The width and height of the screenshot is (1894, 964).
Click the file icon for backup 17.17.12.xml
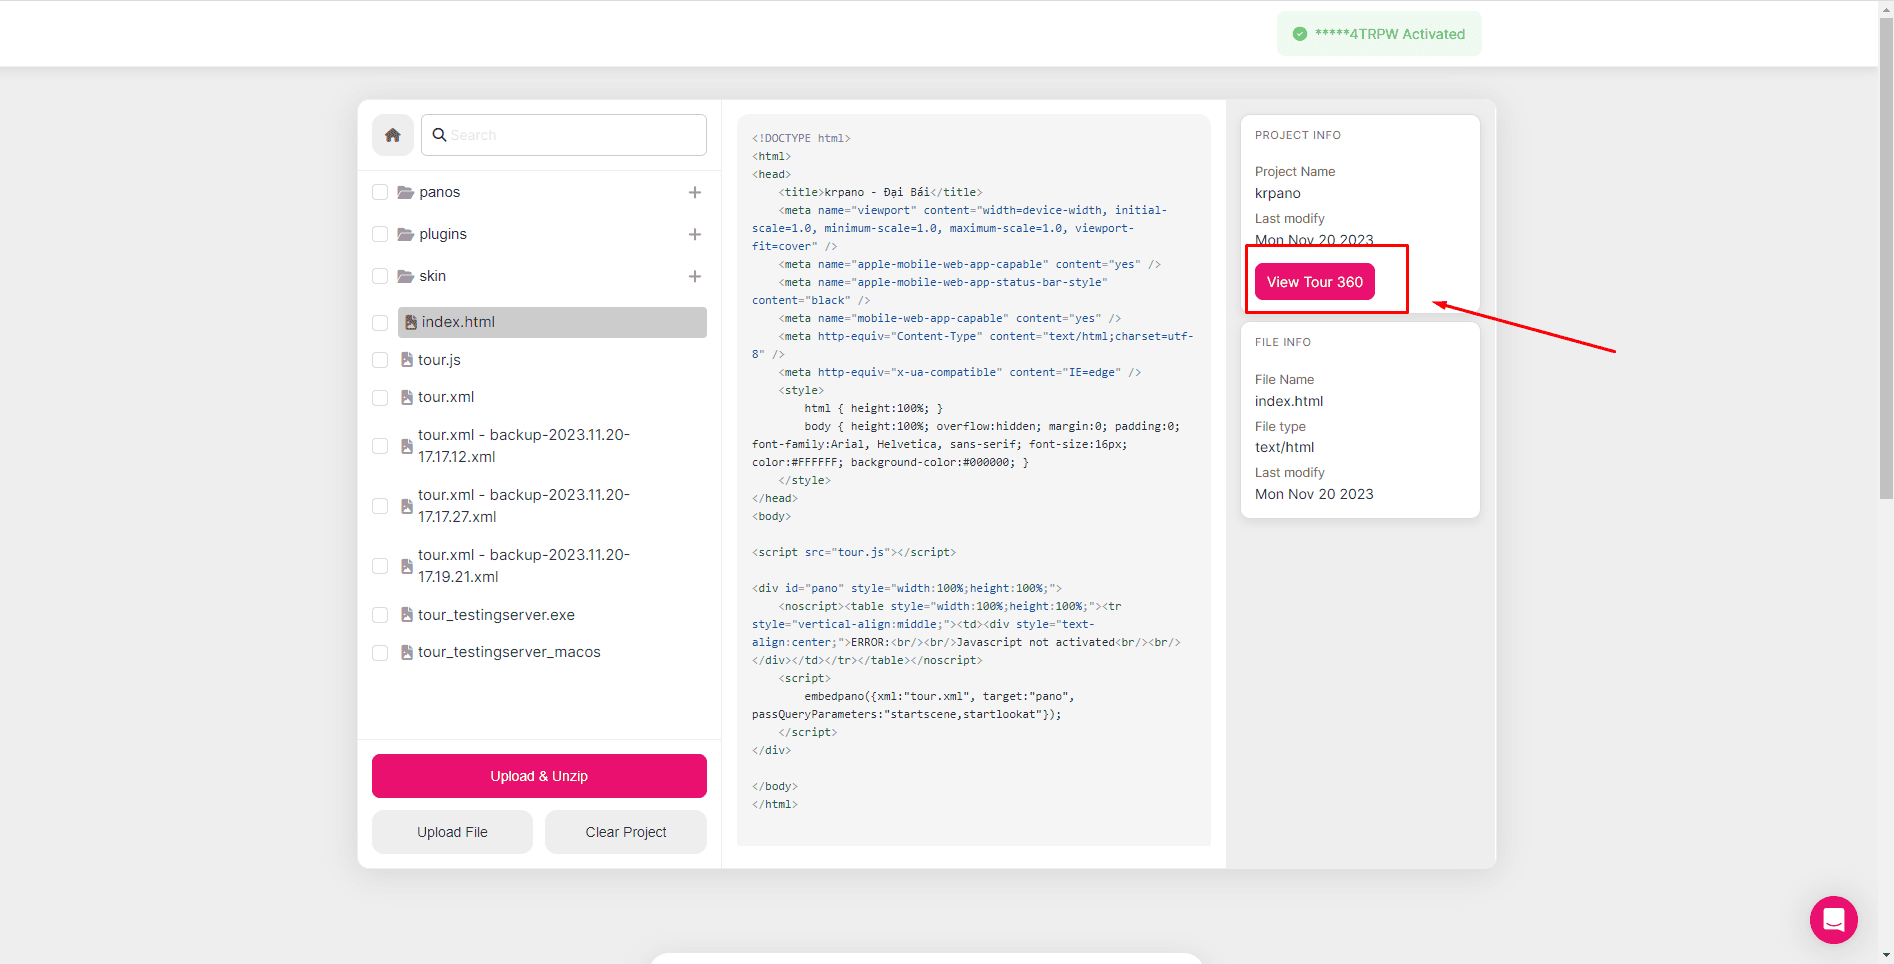pyautogui.click(x=407, y=446)
